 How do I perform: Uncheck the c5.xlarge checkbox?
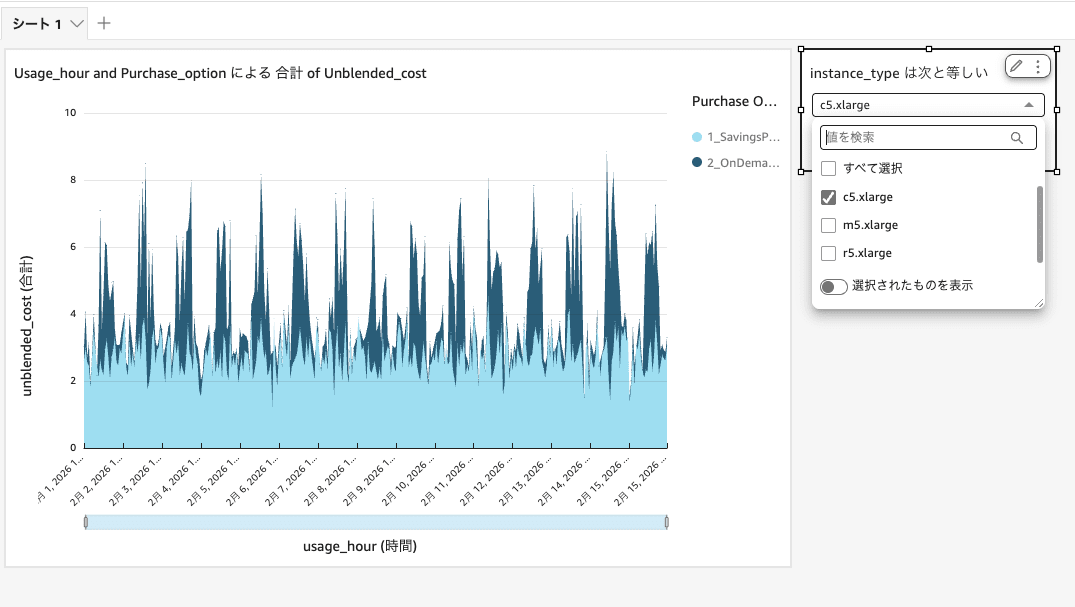(828, 196)
